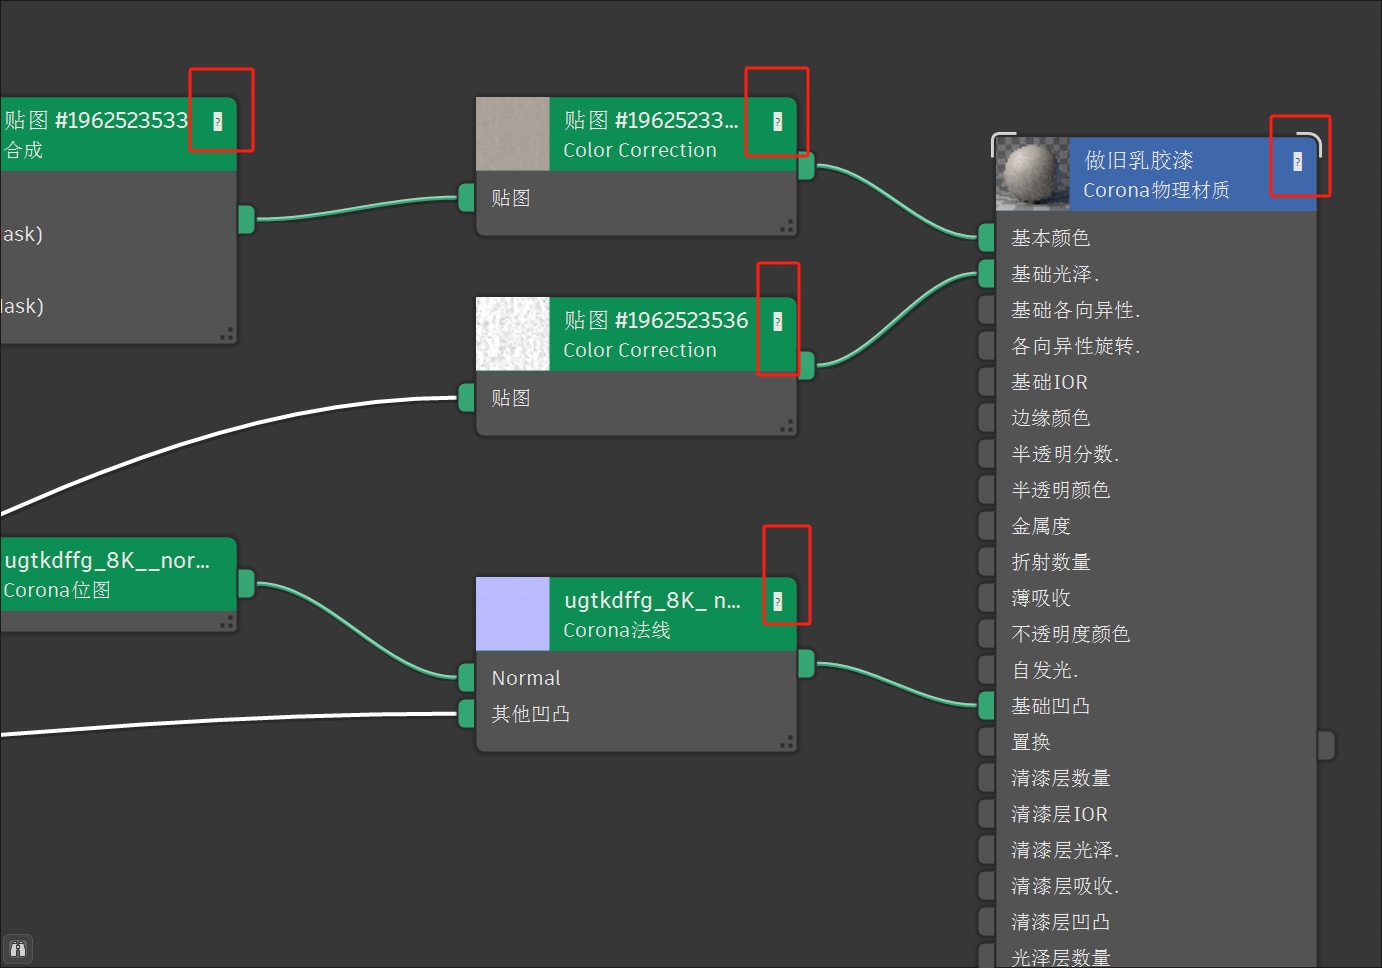Click the resize grip of 贴图 #19625233... Color Correction node

787,227
